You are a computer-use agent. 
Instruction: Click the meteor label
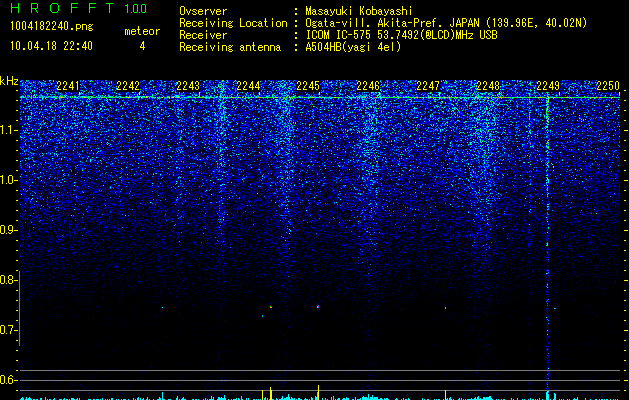[142, 31]
